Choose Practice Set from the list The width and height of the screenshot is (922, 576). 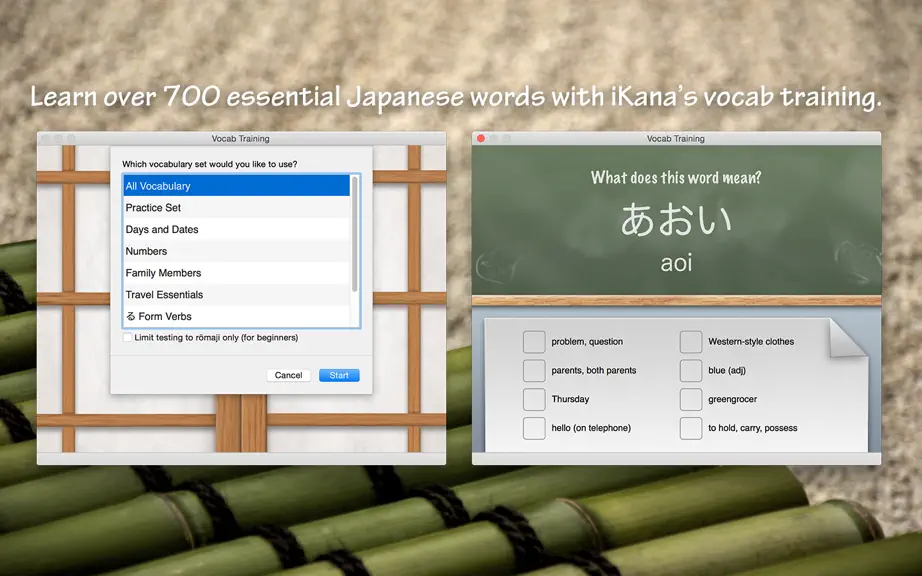point(236,207)
